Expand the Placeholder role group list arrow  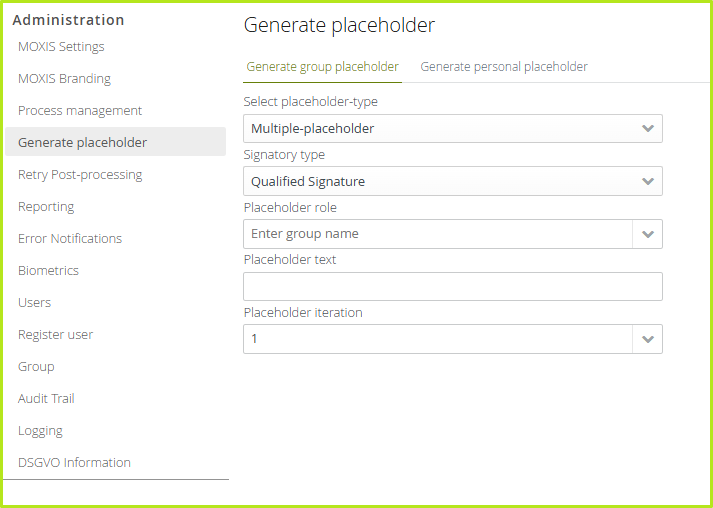point(648,234)
